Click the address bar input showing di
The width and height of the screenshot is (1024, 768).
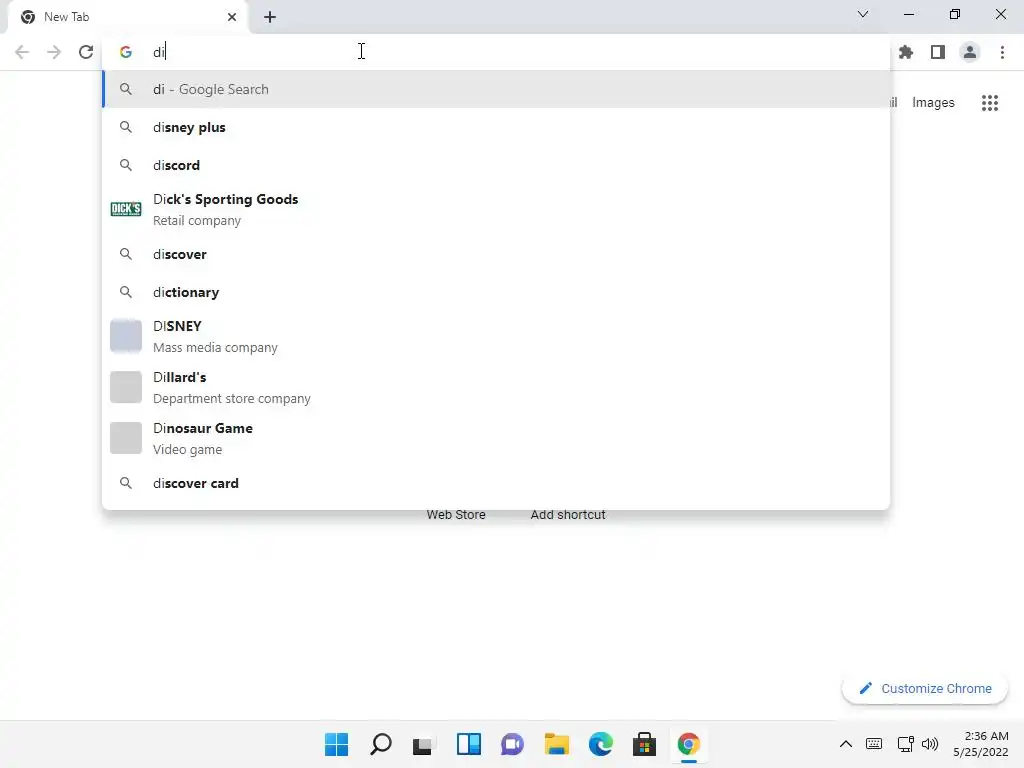tap(496, 52)
